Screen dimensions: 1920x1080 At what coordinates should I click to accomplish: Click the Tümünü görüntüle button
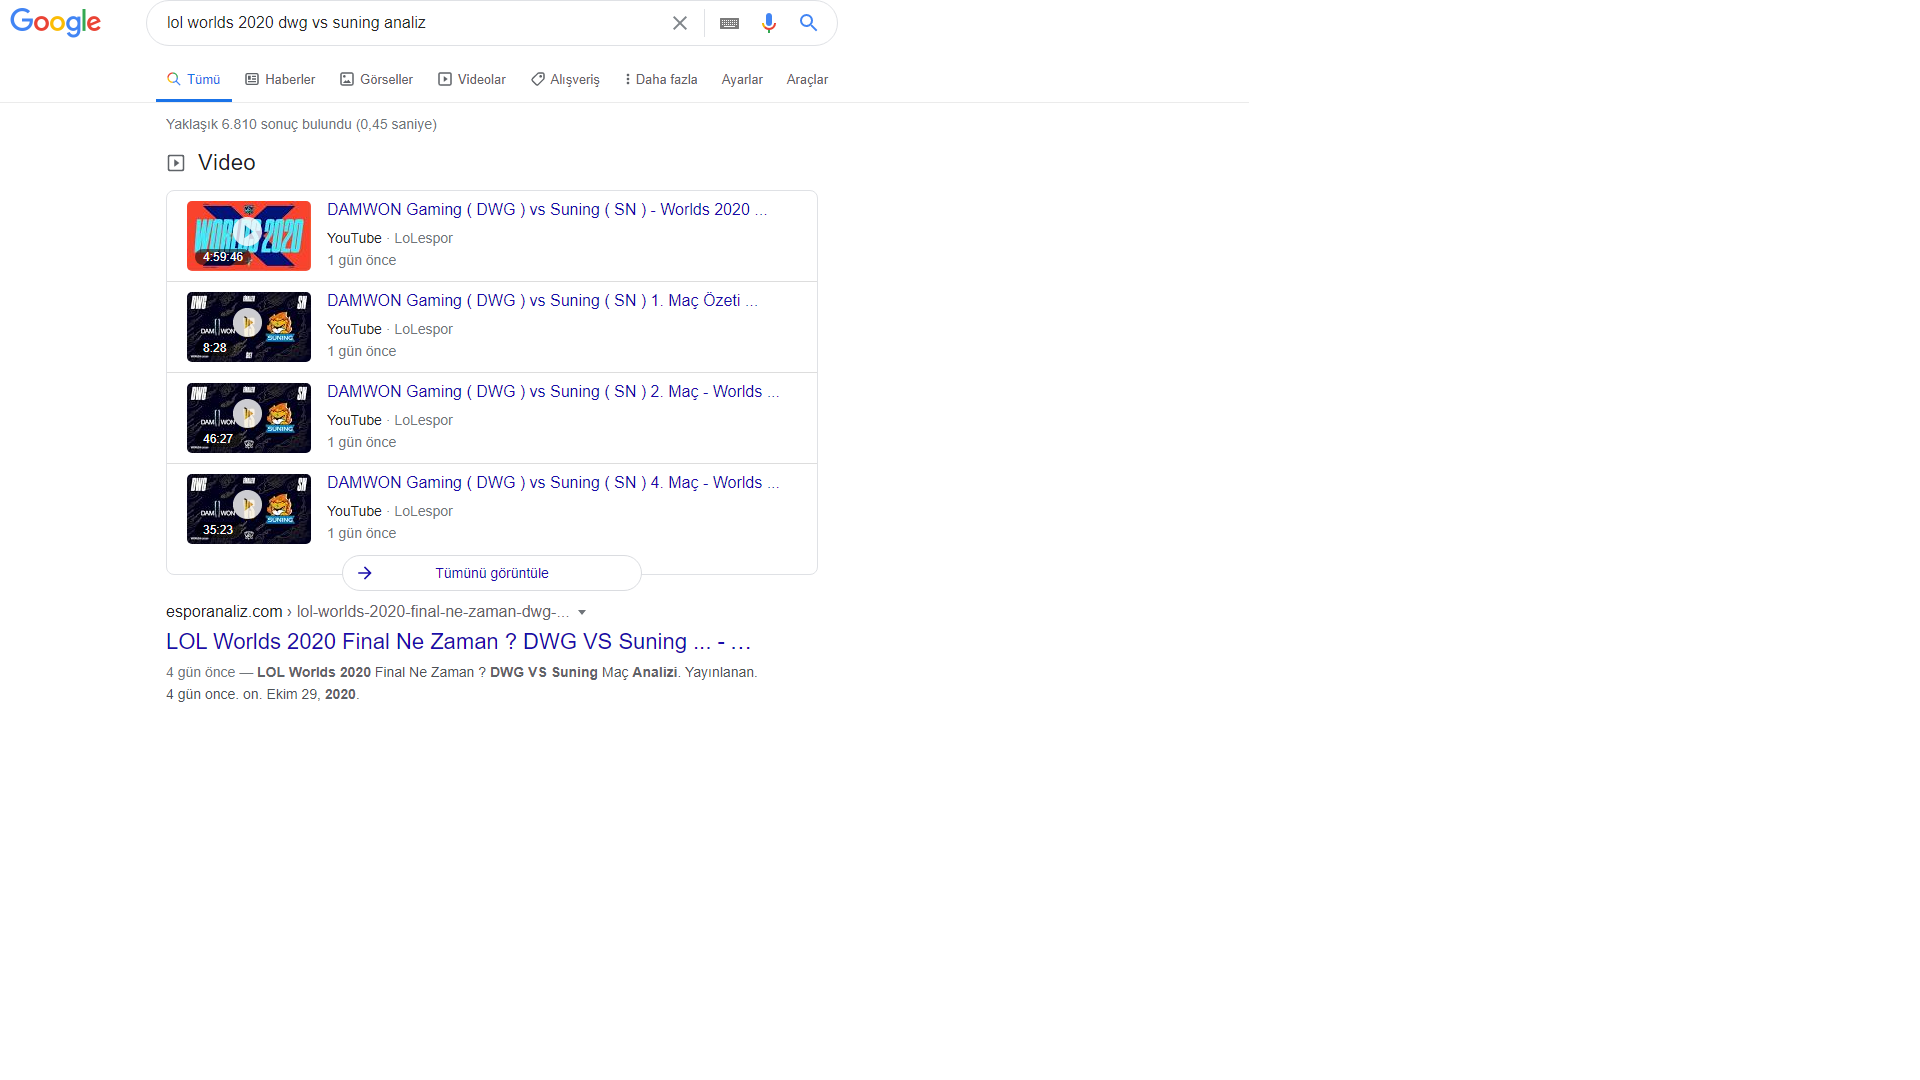tap(491, 572)
